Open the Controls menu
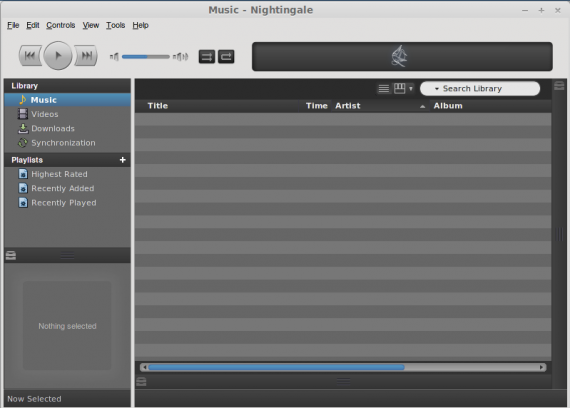 point(61,25)
